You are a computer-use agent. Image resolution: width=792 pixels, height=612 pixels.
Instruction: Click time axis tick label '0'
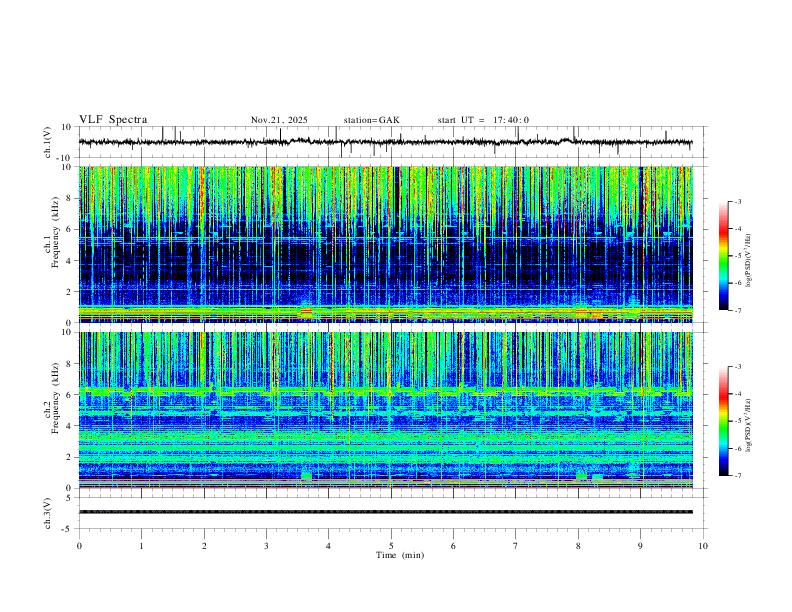[79, 546]
